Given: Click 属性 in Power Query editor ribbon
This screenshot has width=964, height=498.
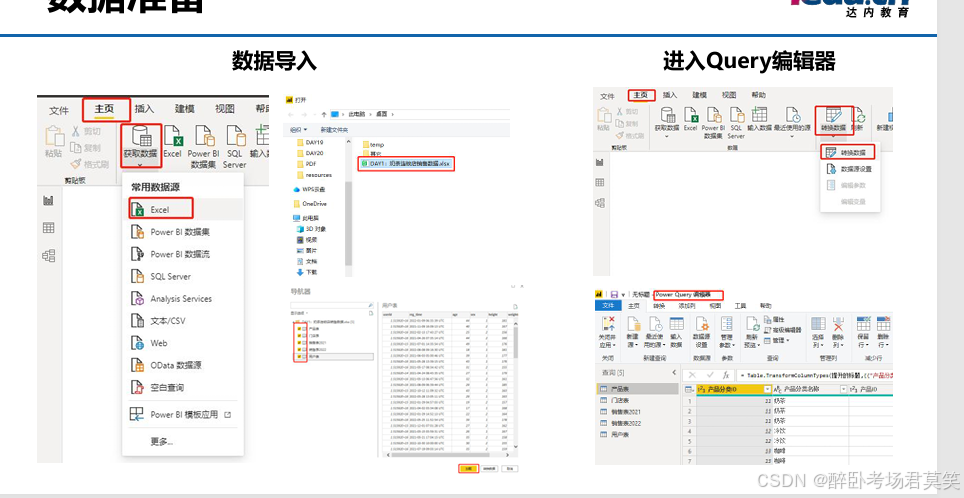Looking at the screenshot, I should pos(774,320).
